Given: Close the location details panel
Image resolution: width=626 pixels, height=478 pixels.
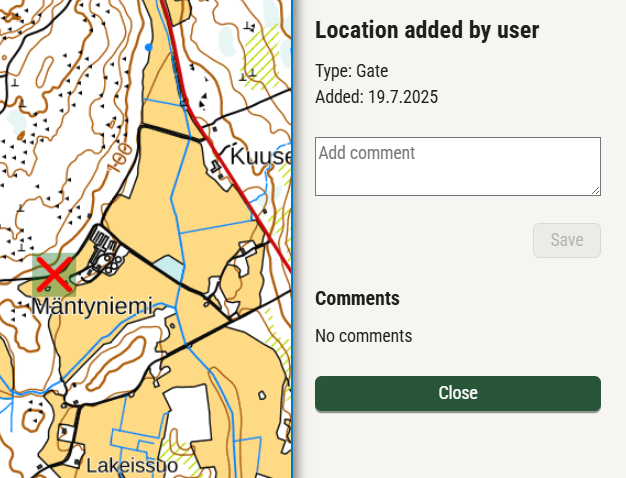Looking at the screenshot, I should tap(458, 393).
